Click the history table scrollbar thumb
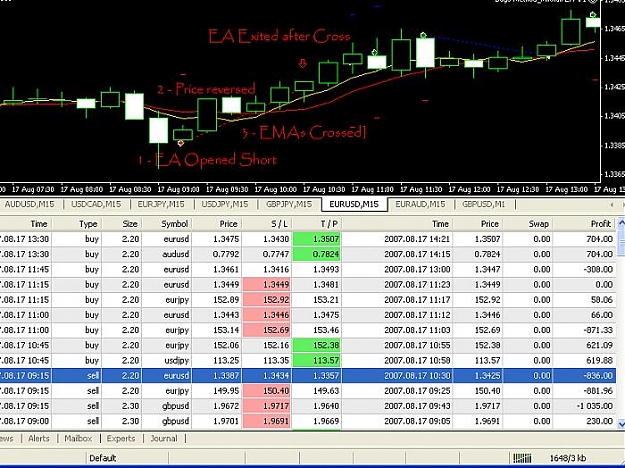 coord(621,242)
